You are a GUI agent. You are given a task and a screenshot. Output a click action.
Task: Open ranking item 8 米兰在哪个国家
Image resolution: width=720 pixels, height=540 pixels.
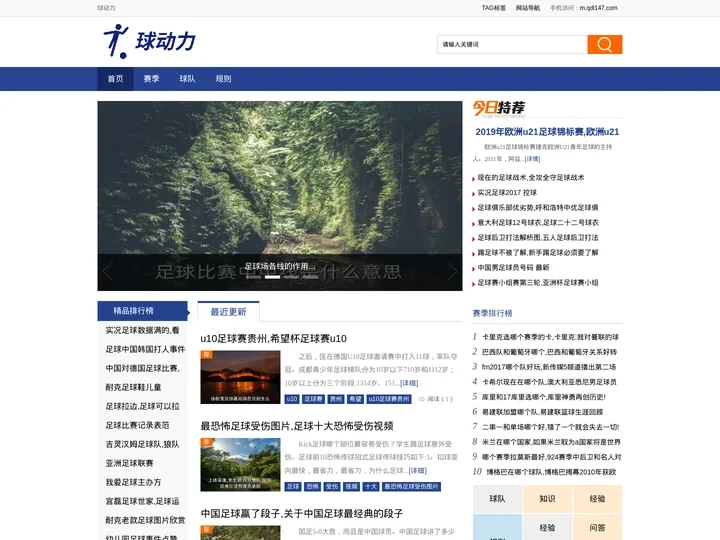551,442
